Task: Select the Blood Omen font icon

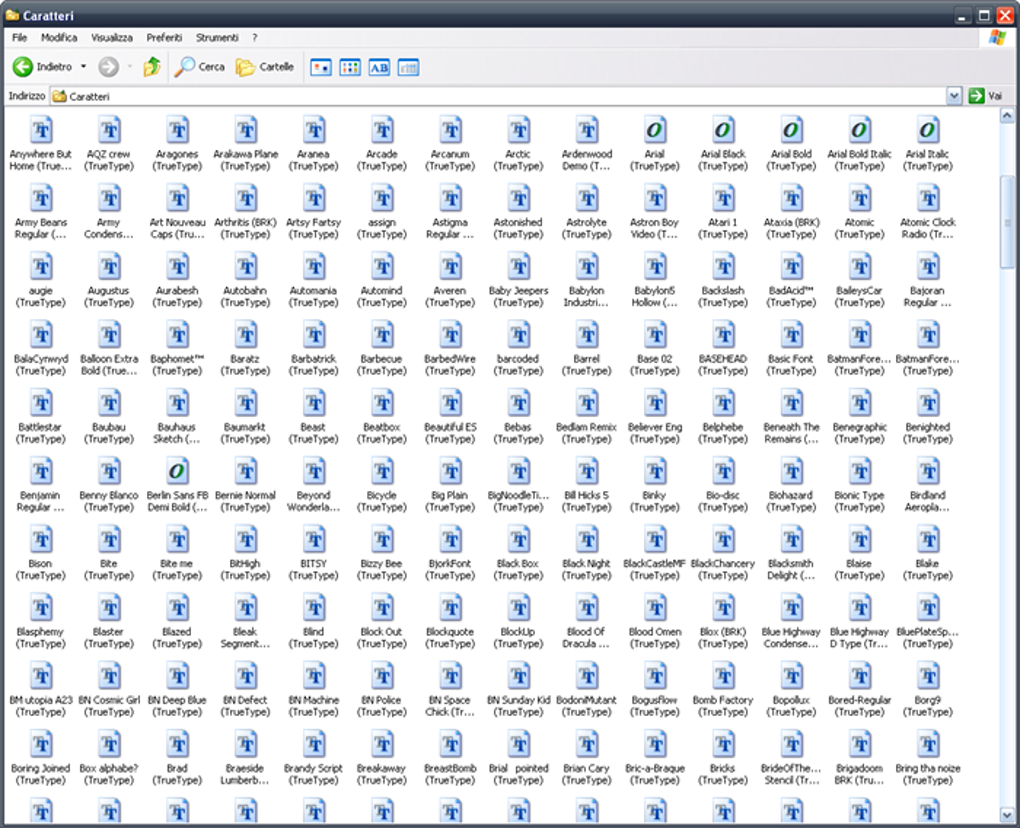Action: [654, 608]
